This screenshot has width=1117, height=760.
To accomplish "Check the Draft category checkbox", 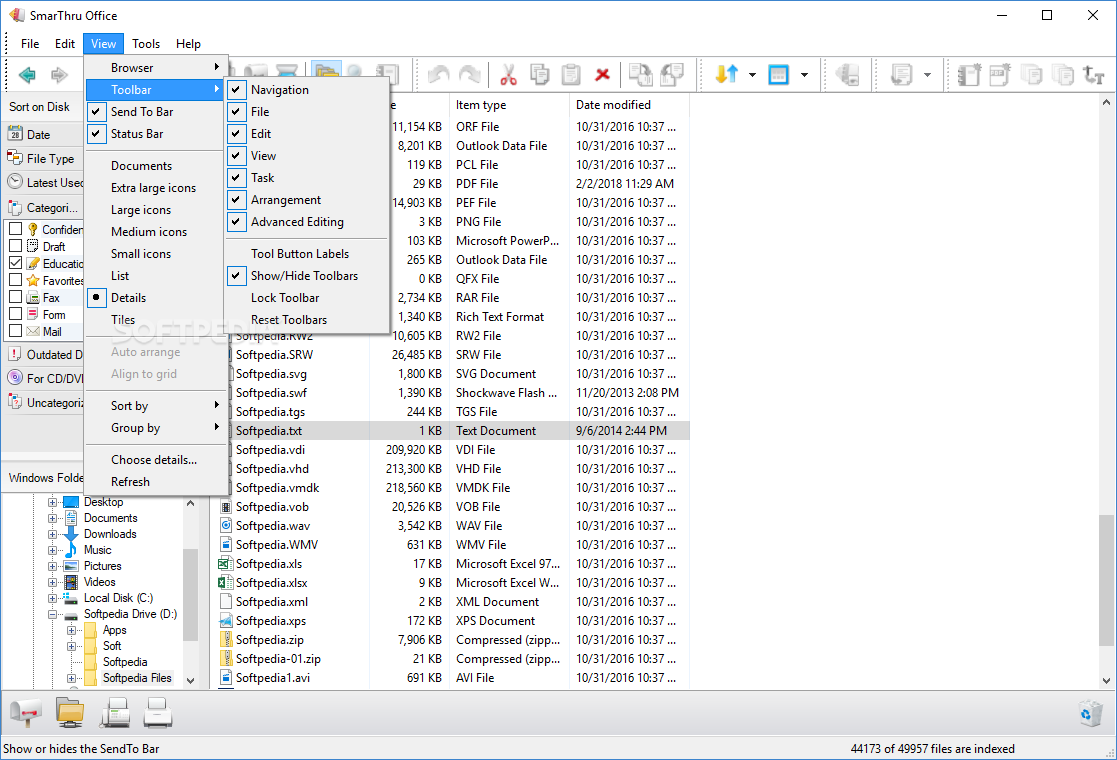I will click(15, 246).
